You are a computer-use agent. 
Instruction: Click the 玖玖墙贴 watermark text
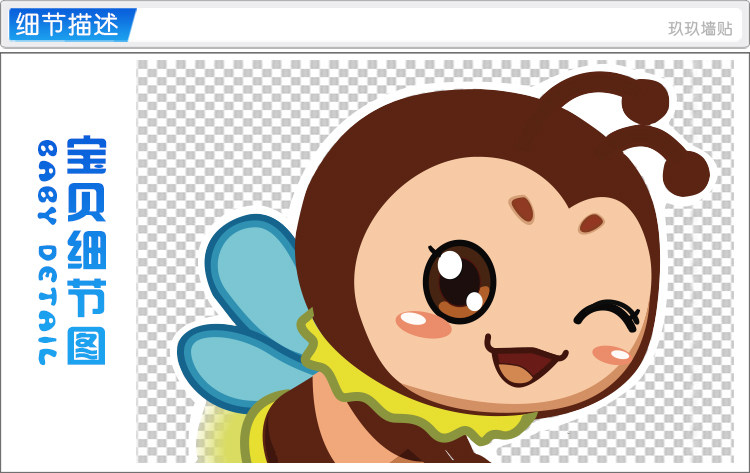tap(700, 29)
